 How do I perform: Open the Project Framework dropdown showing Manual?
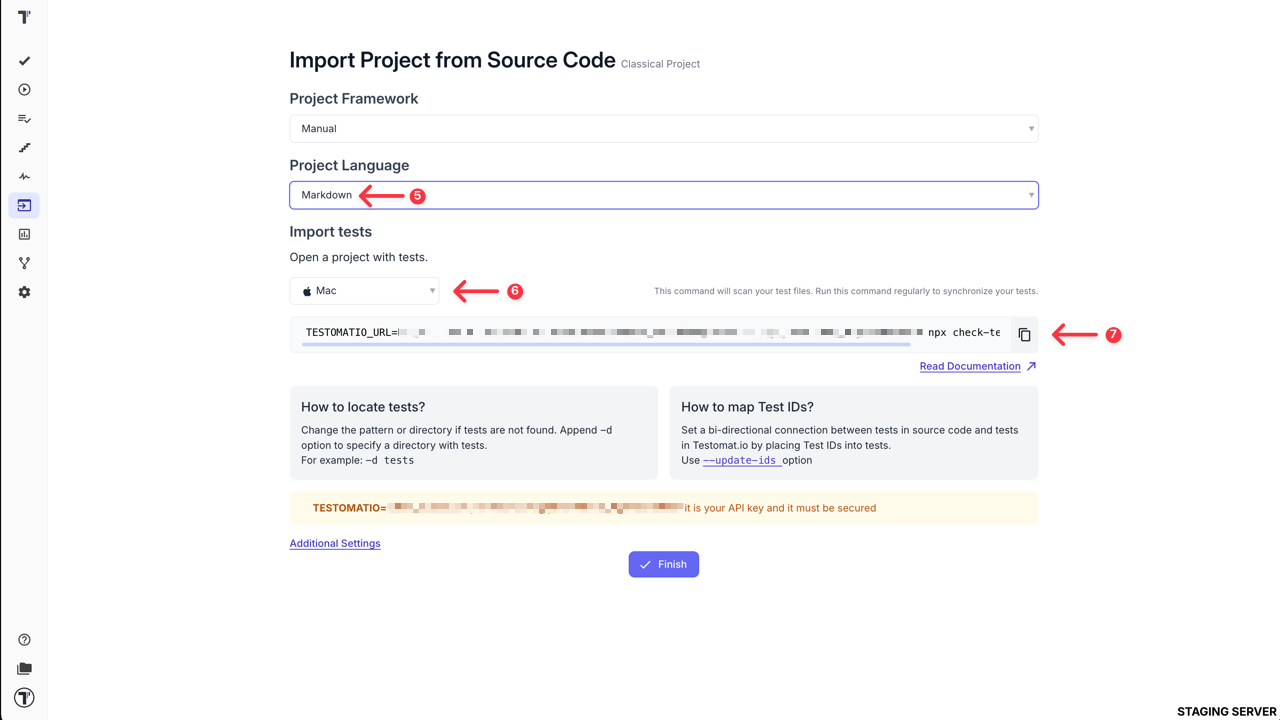[x=663, y=128]
